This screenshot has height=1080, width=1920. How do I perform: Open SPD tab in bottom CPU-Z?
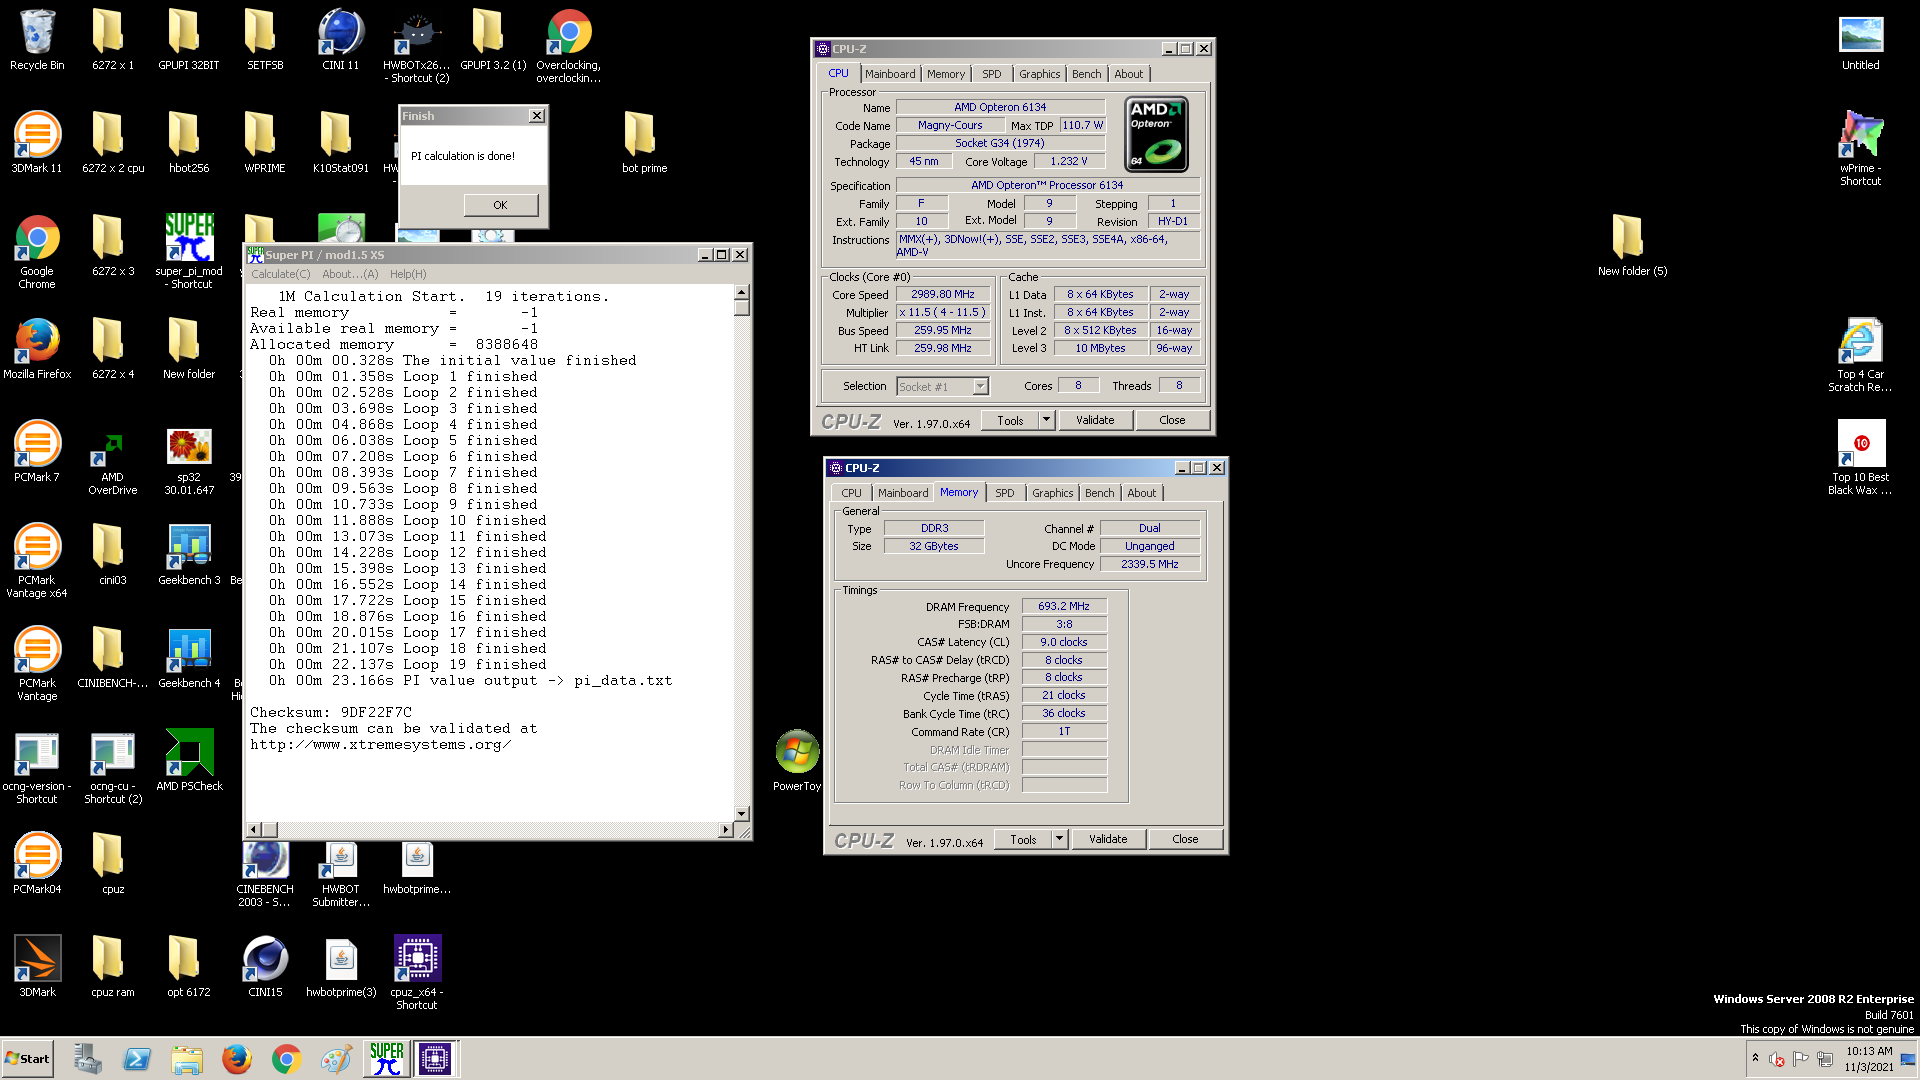(x=1004, y=493)
